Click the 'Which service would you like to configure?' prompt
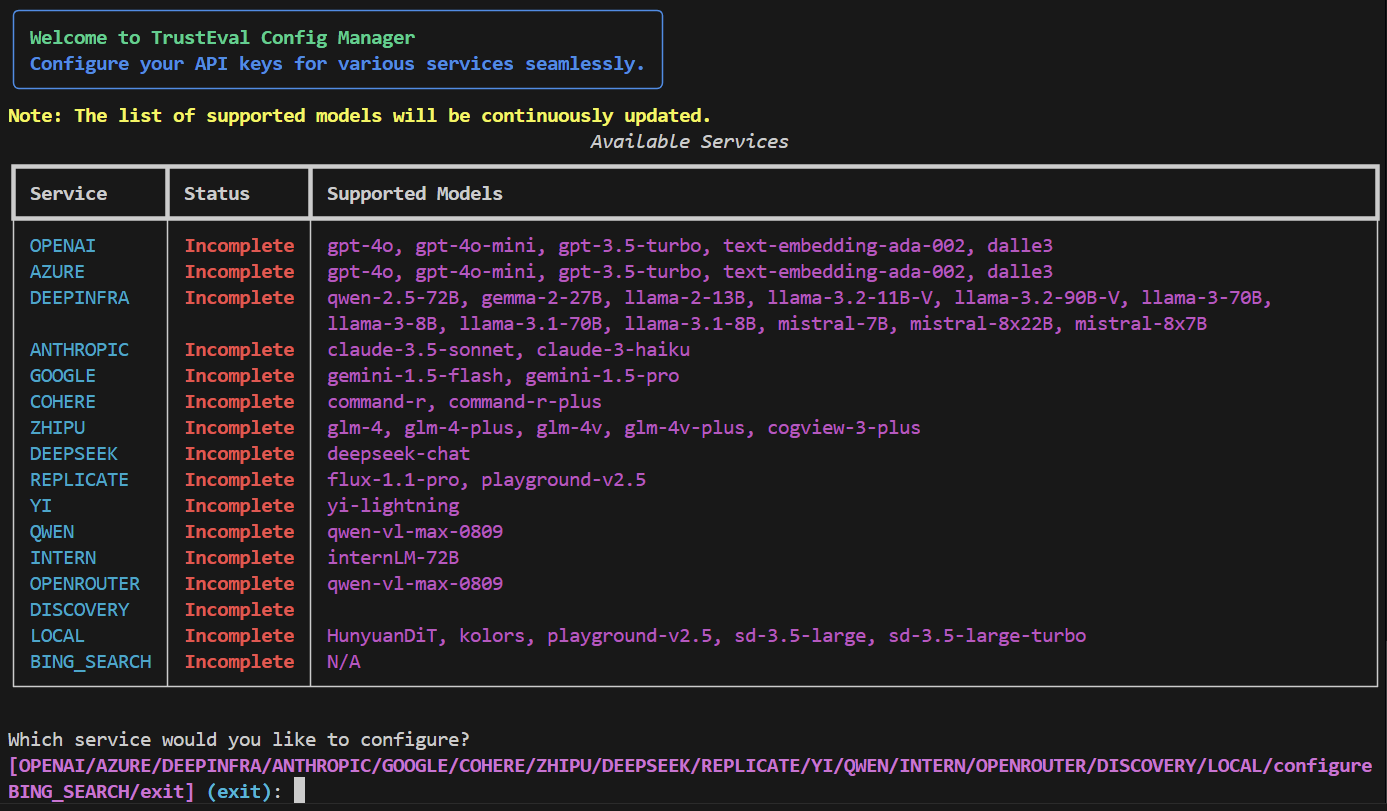Screen dimensions: 1387x811 click(239, 740)
